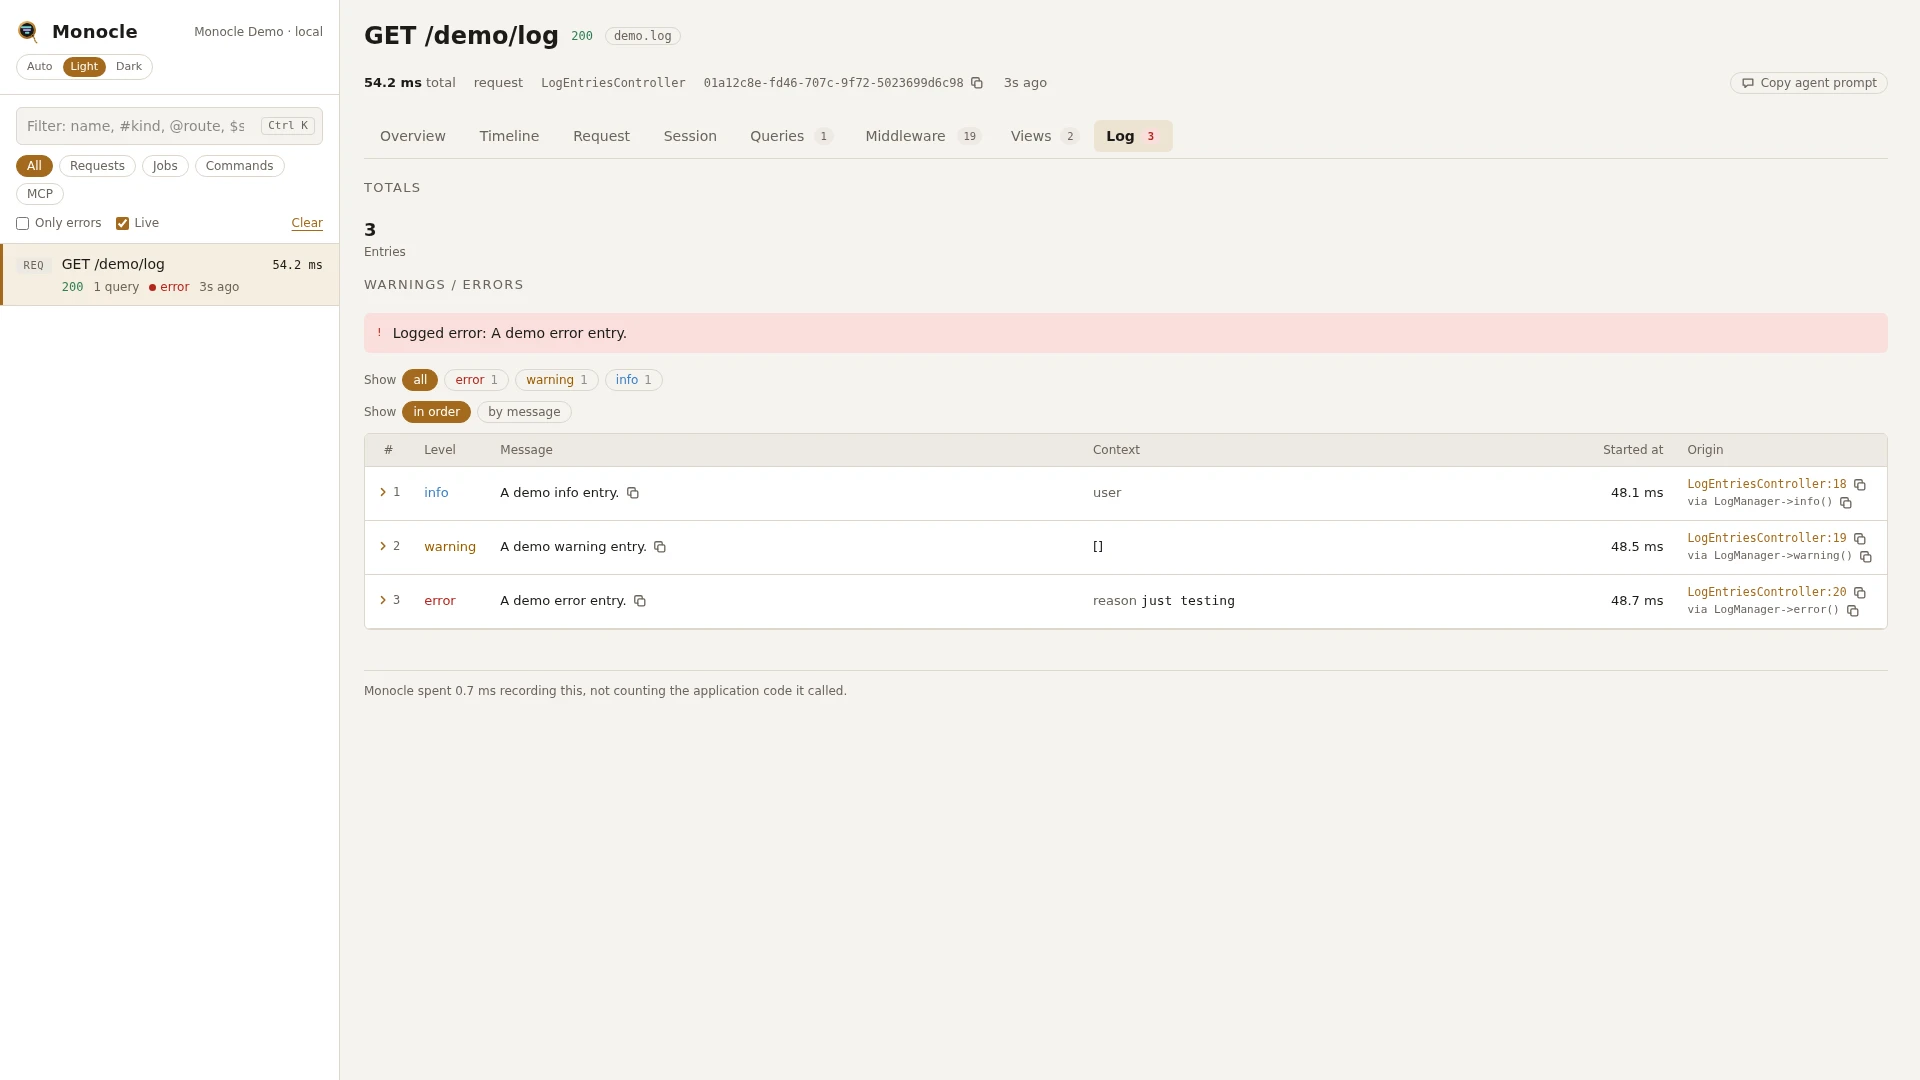Select the Light theme option

pyautogui.click(x=84, y=67)
